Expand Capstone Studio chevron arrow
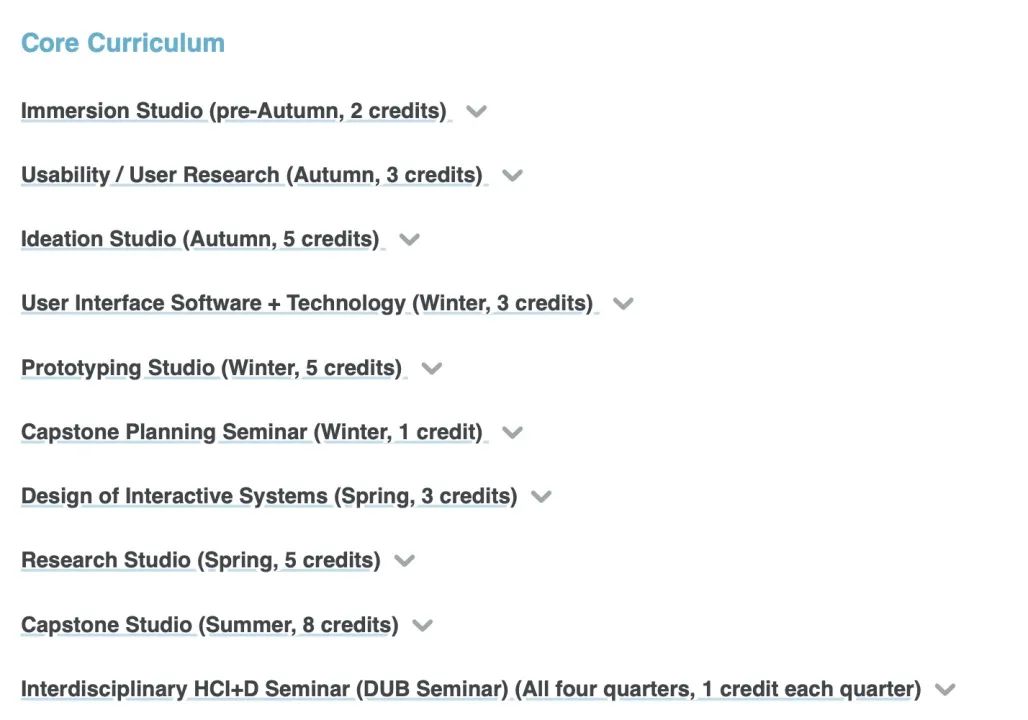This screenshot has width=1028, height=720. (423, 626)
